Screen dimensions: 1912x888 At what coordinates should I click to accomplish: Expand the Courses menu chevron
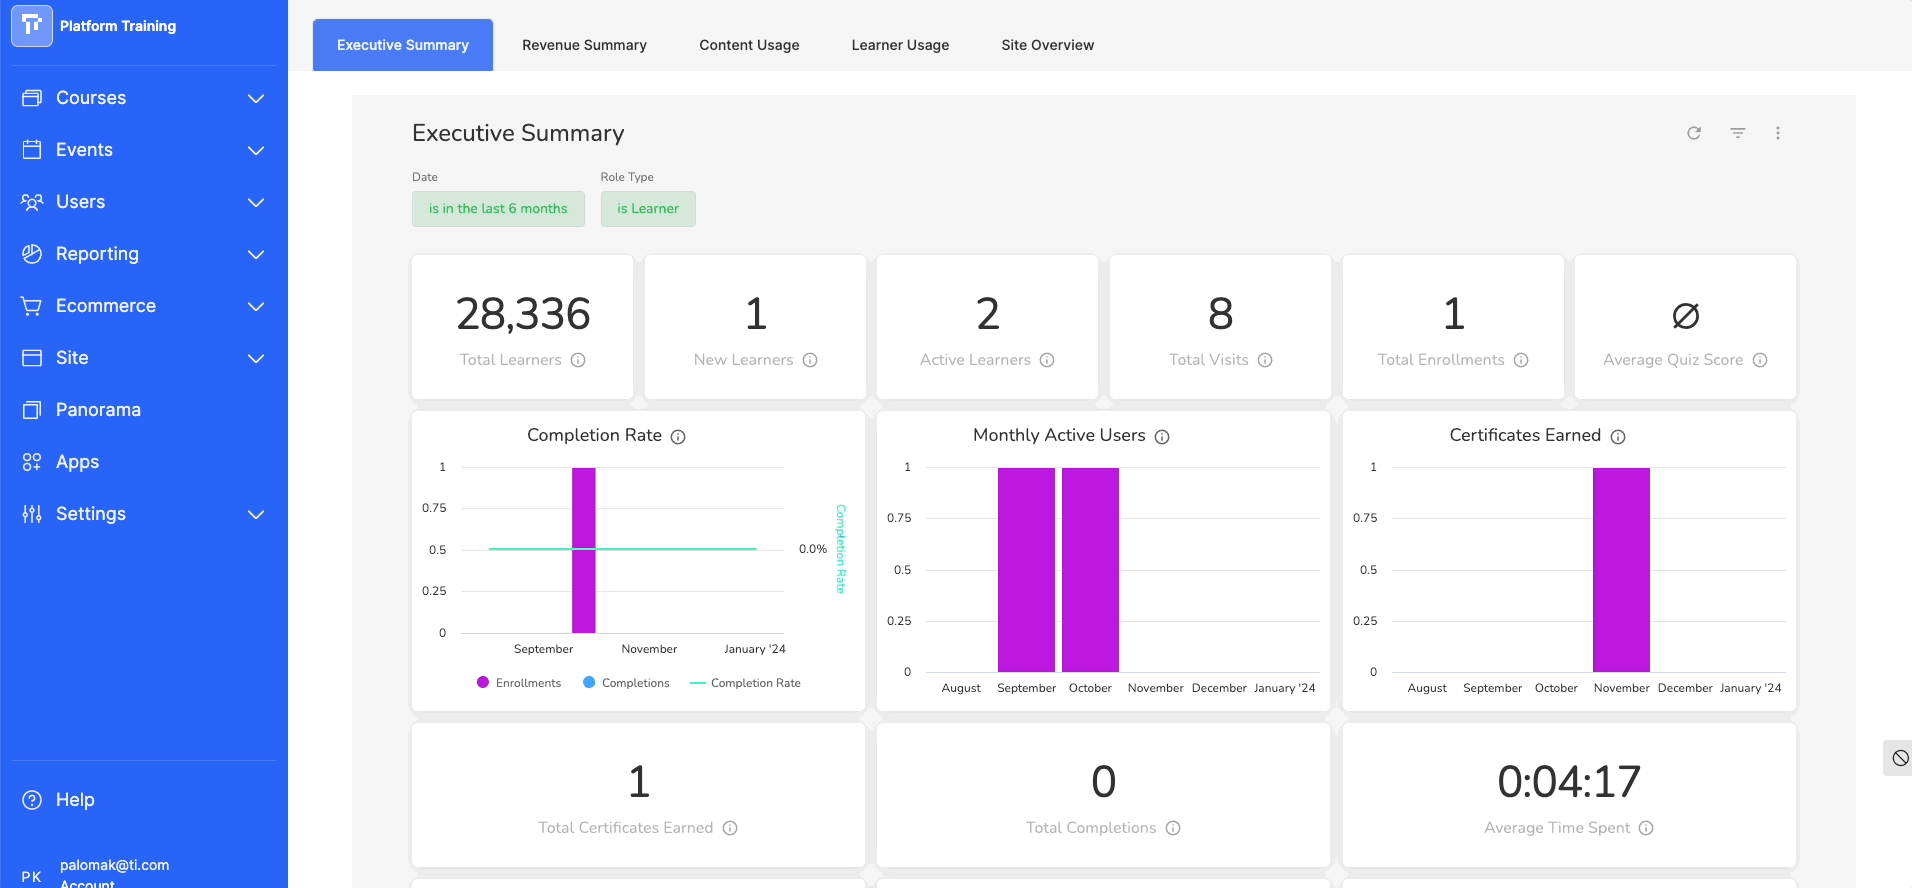coord(256,98)
